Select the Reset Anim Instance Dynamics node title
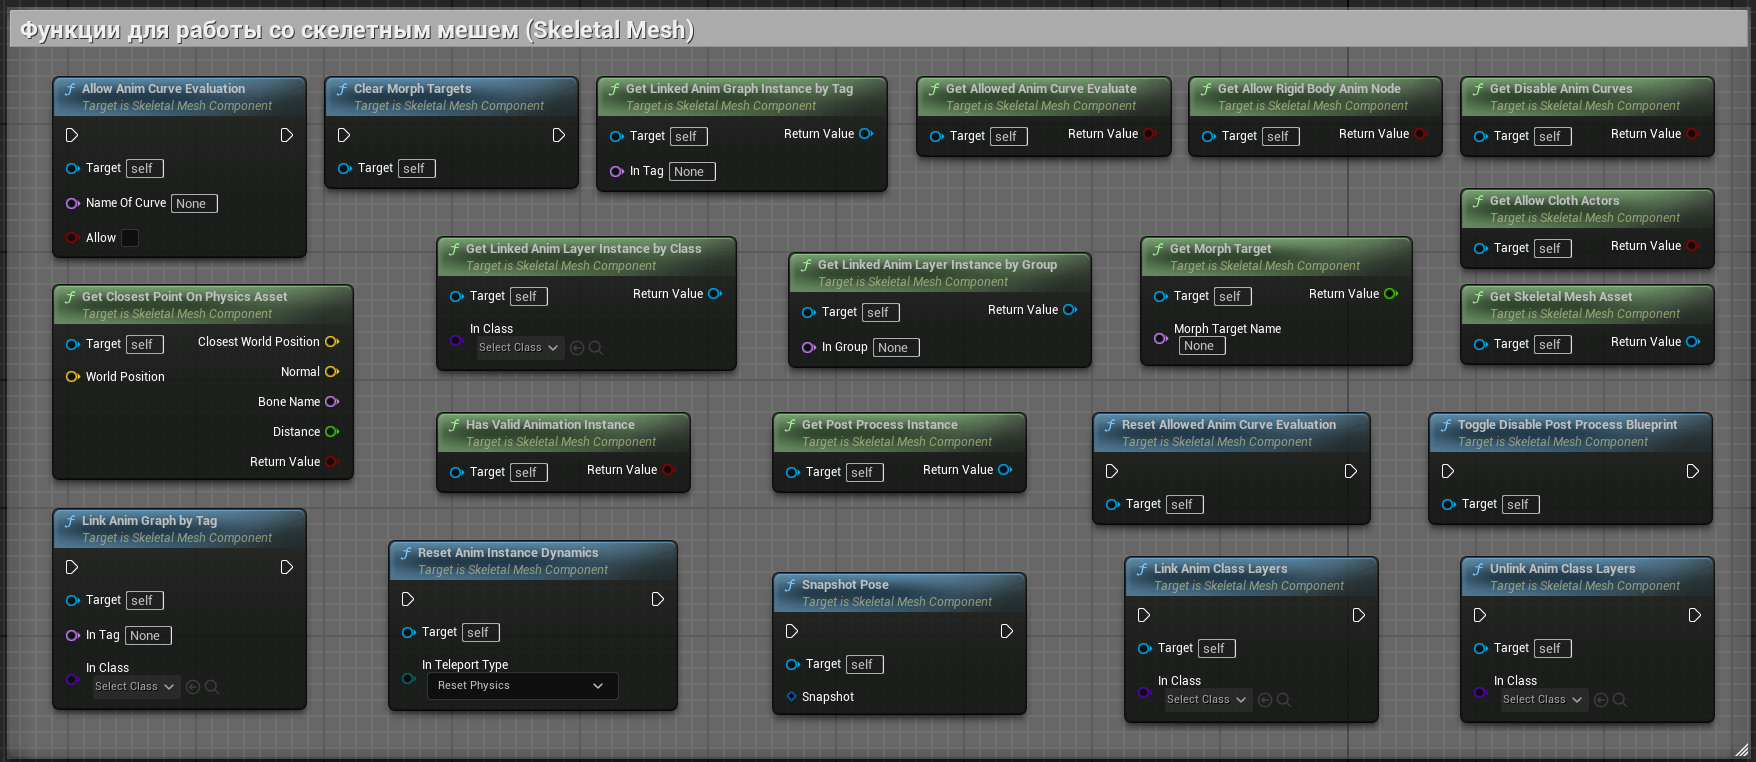1756x762 pixels. [x=508, y=553]
